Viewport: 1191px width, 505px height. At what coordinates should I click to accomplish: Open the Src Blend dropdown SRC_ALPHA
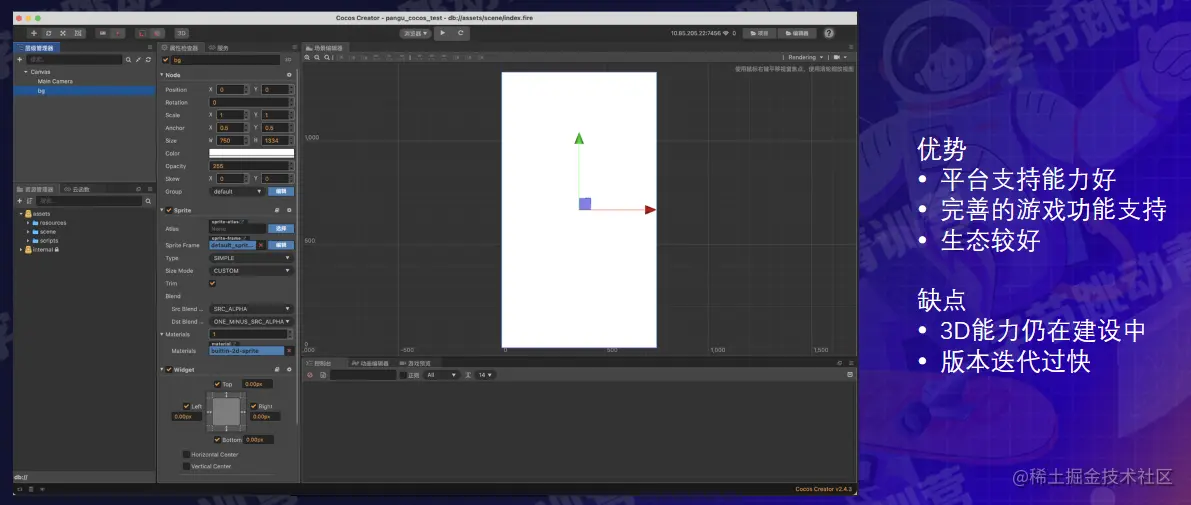251,309
